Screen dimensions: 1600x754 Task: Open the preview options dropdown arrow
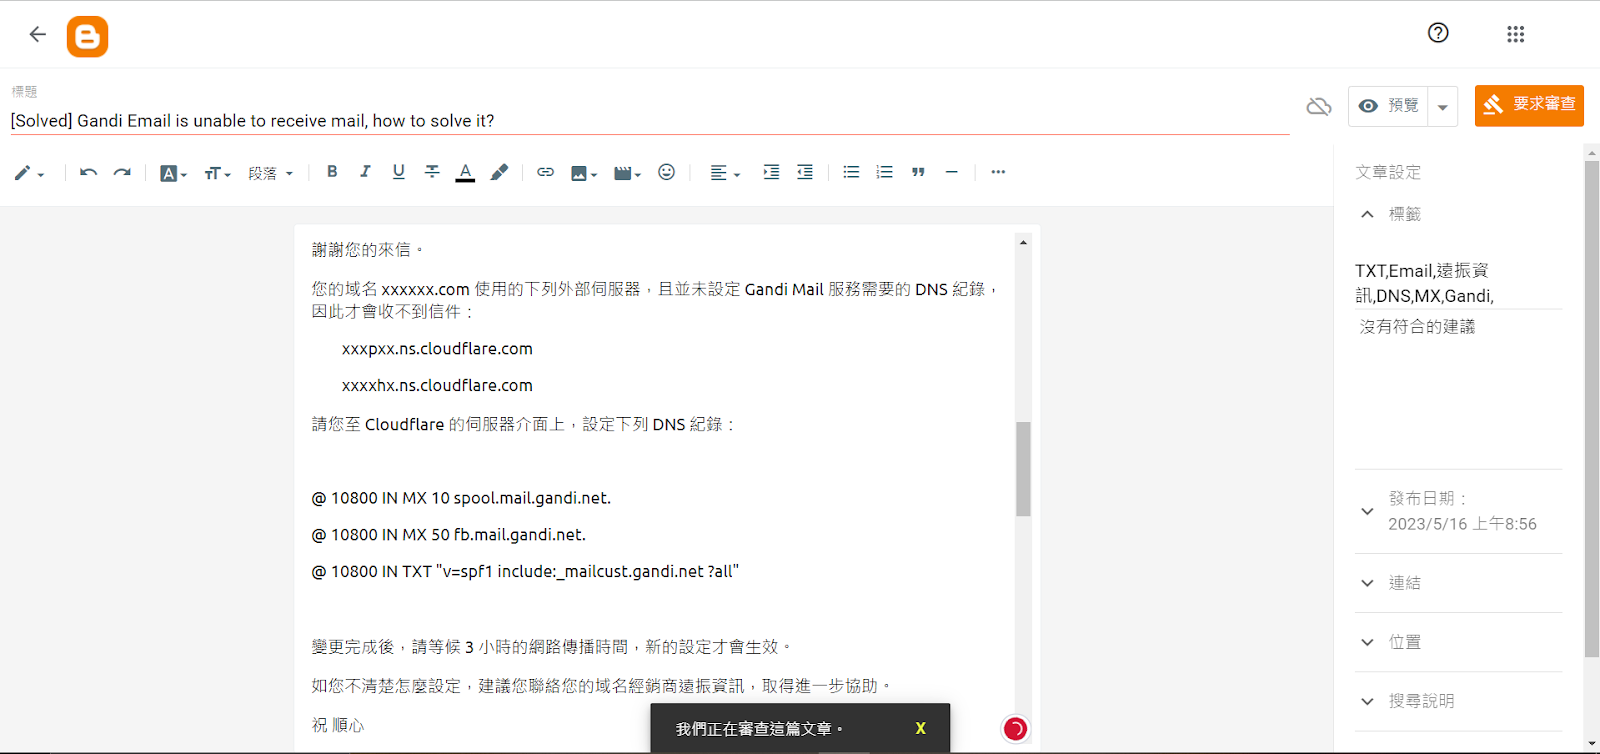(x=1442, y=106)
